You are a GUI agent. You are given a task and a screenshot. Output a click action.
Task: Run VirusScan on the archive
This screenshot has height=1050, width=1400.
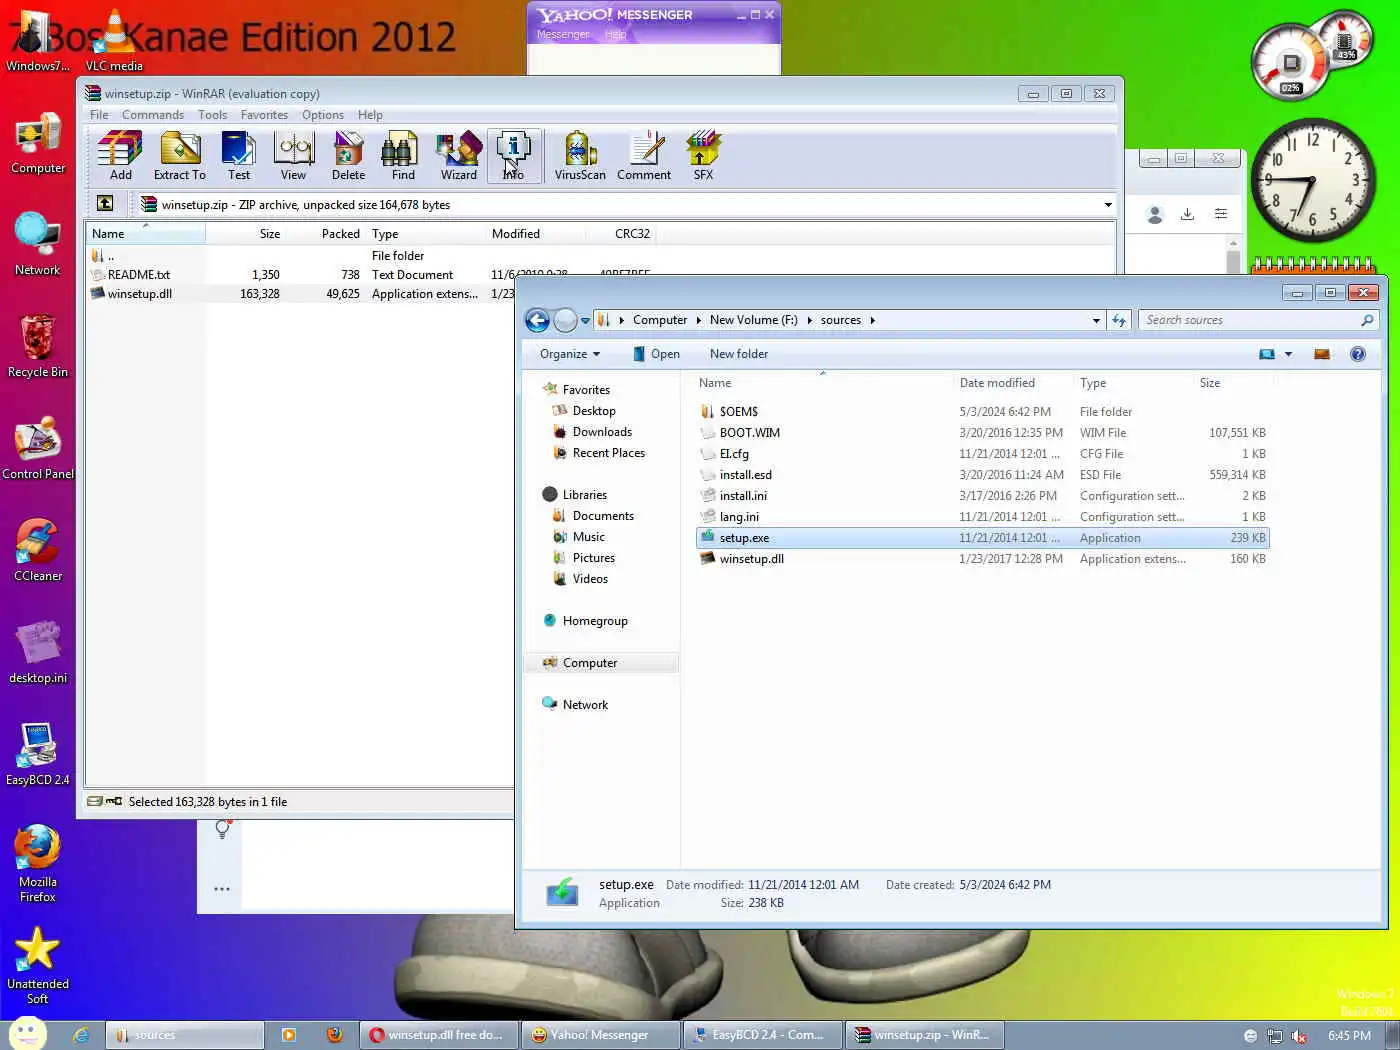580,156
